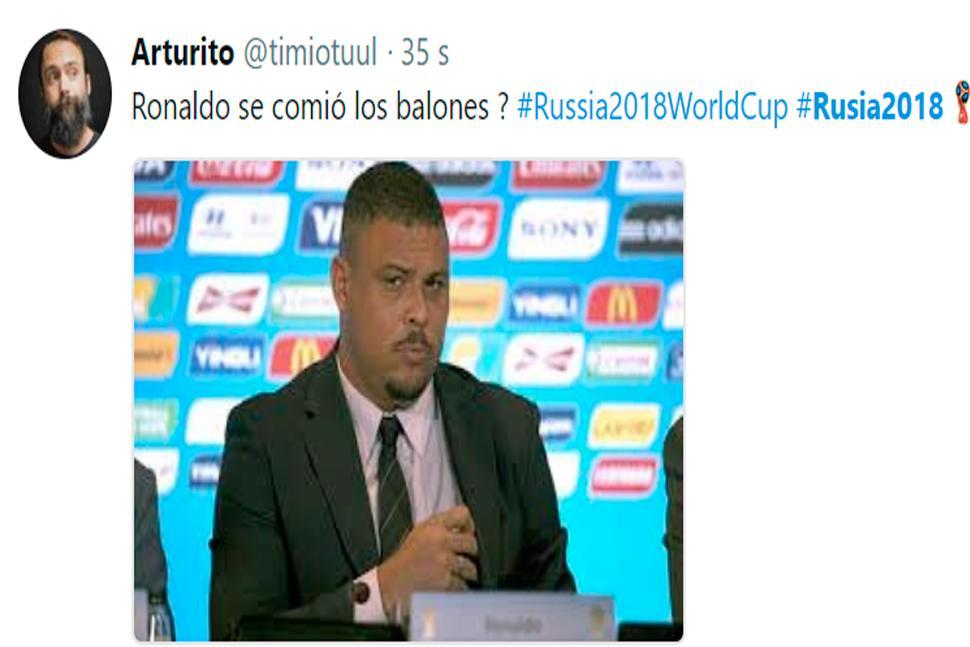970x647 pixels.
Task: Click the button on the suit cuff
Action: pyautogui.click(x=361, y=594)
